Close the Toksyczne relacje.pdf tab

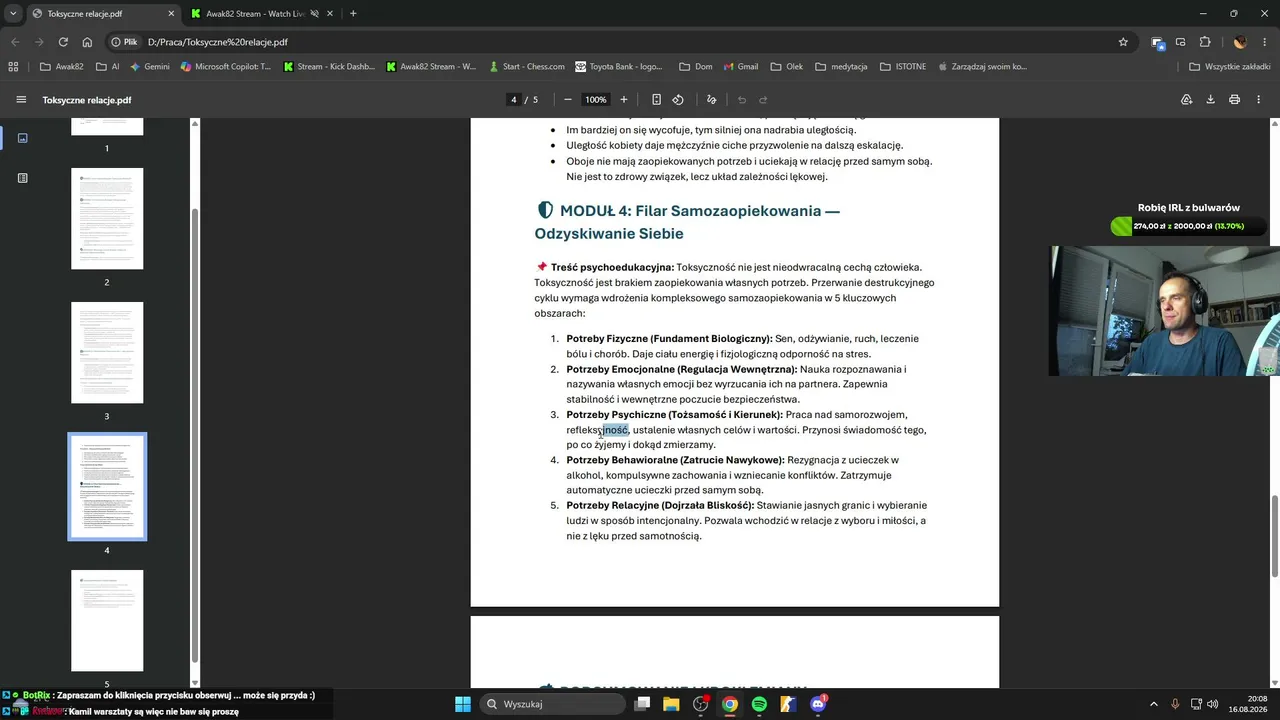tap(171, 14)
